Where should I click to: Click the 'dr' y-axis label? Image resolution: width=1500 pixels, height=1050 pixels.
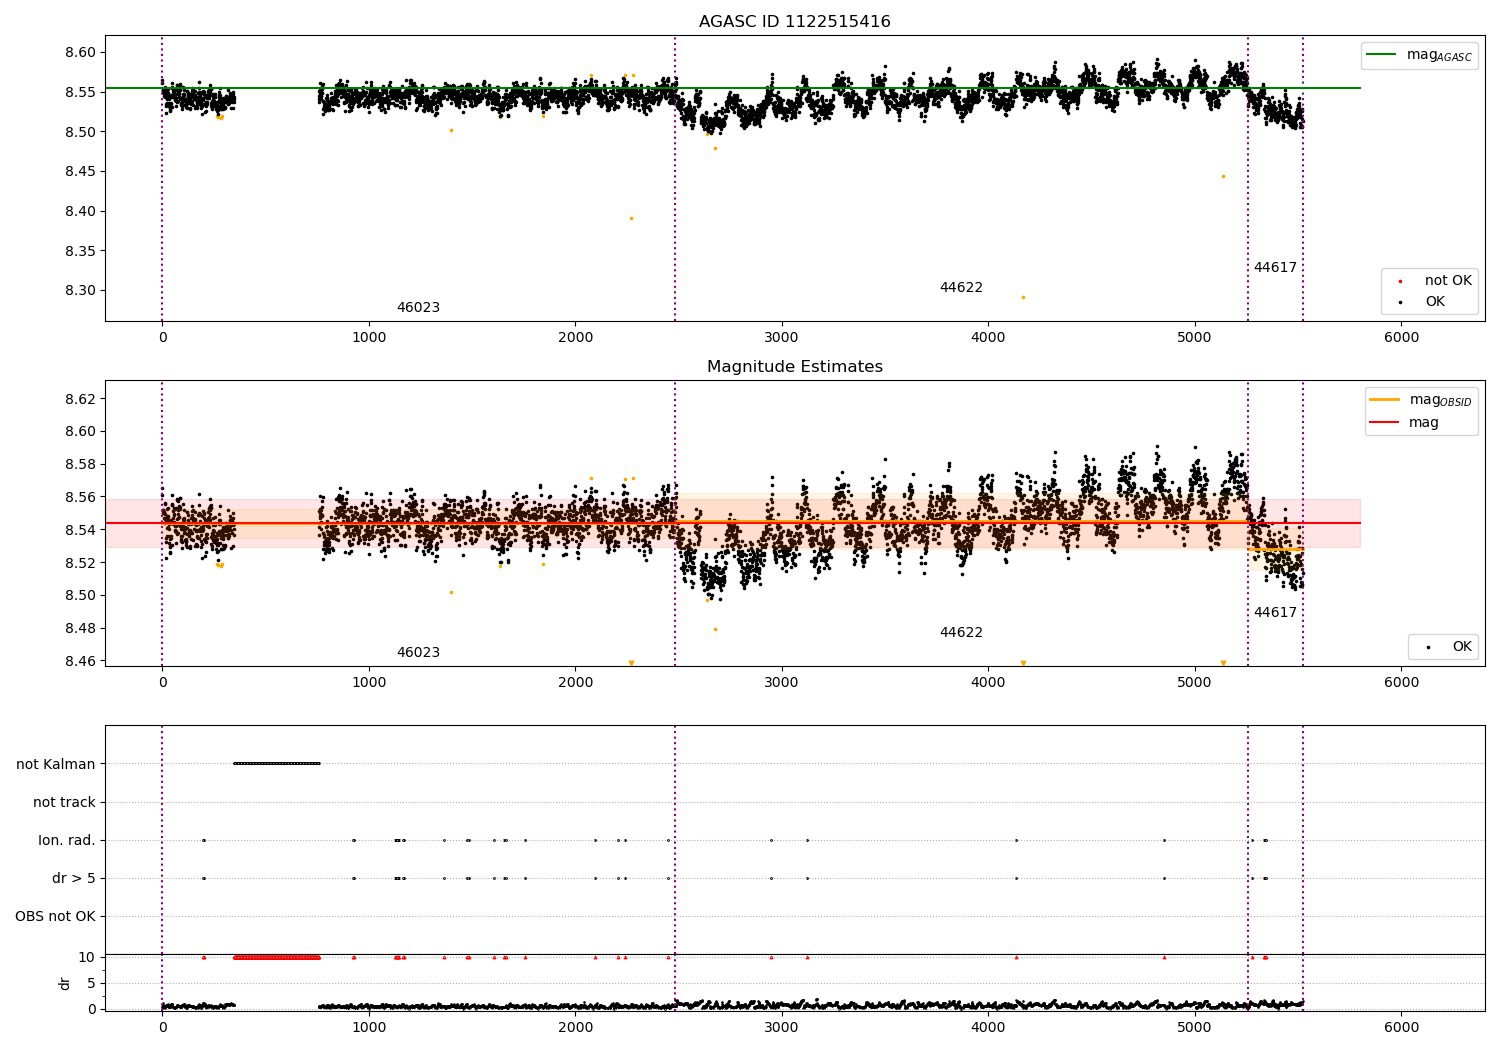pos(65,983)
